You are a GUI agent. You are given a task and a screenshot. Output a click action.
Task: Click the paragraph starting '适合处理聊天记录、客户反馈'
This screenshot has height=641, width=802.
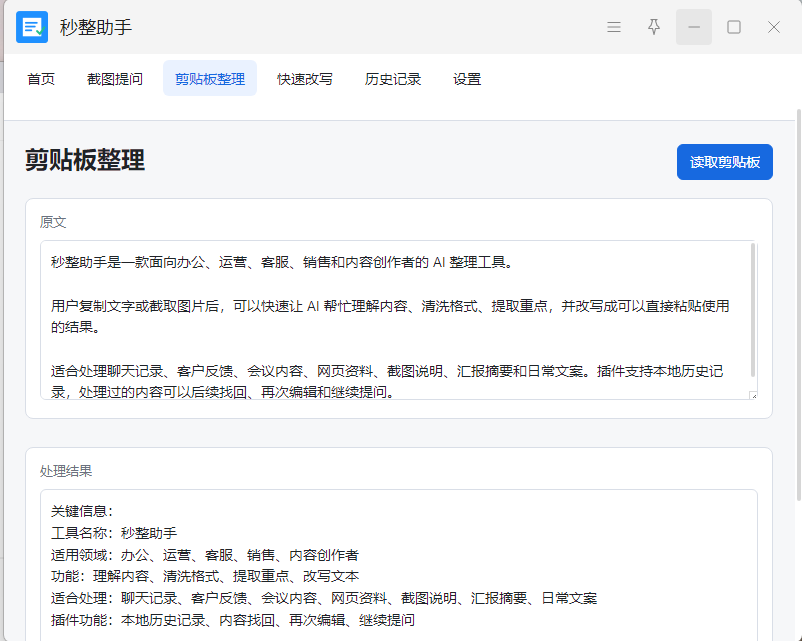[387, 382]
